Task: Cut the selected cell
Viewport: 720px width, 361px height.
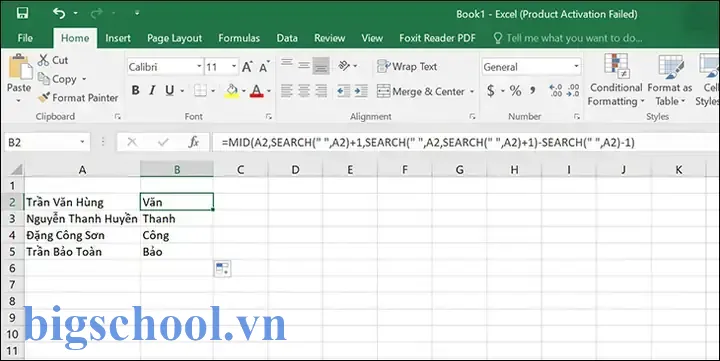Action: coord(53,60)
